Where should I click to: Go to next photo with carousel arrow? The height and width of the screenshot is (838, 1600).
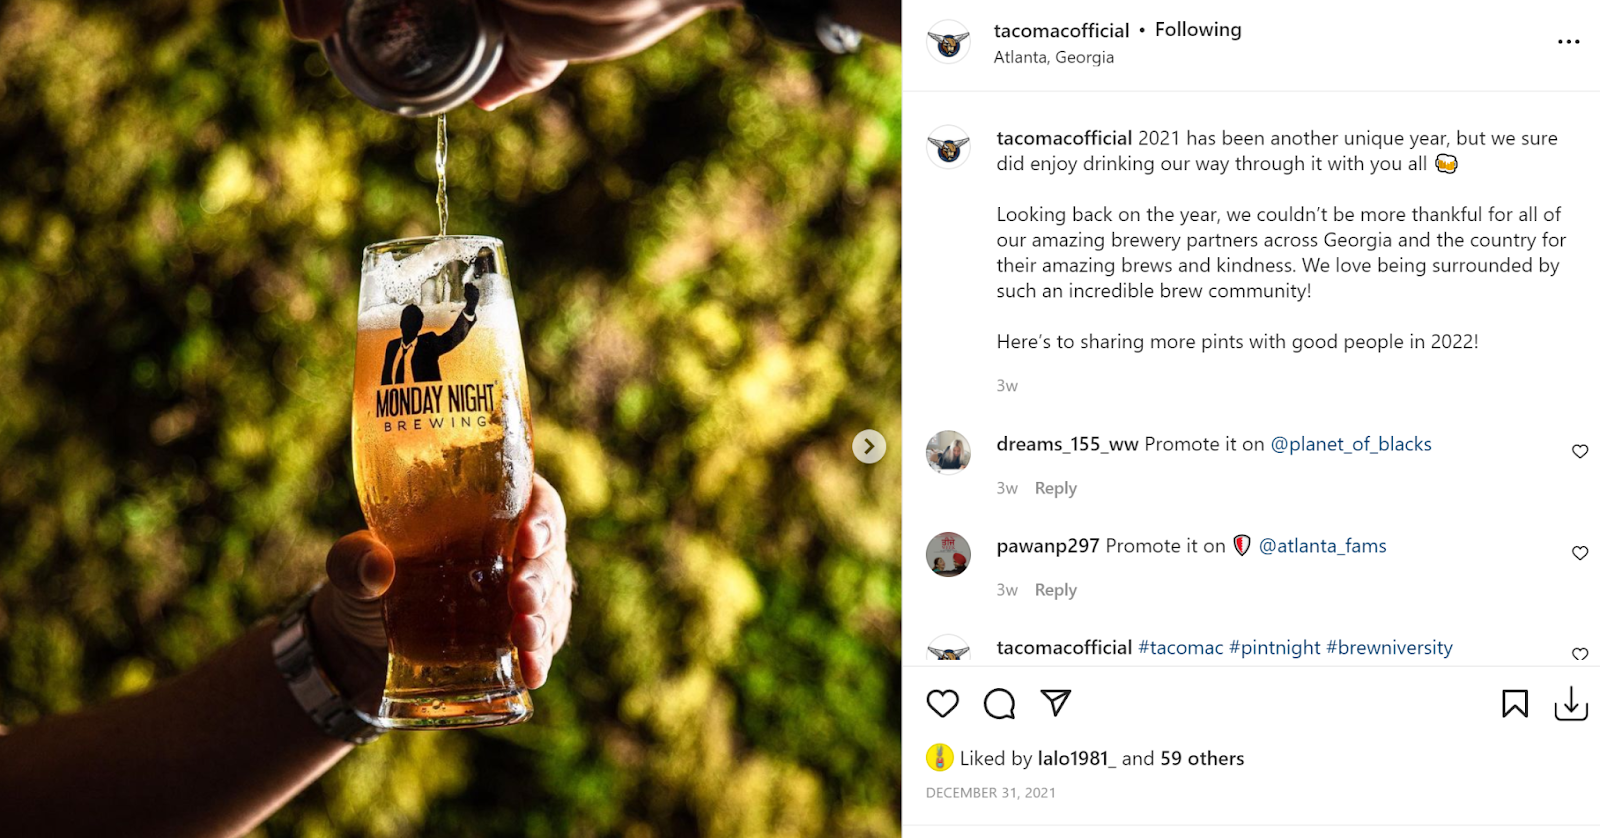[x=869, y=446]
